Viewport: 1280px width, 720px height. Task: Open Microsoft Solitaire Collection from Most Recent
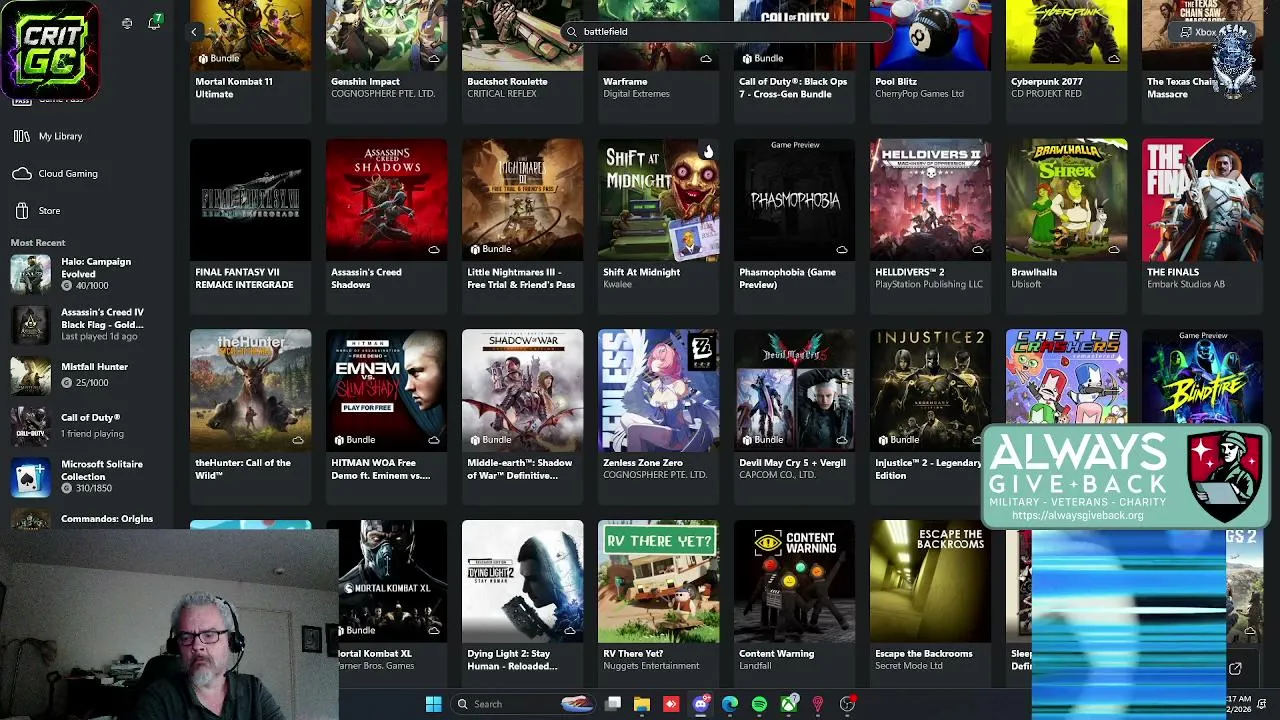88,476
